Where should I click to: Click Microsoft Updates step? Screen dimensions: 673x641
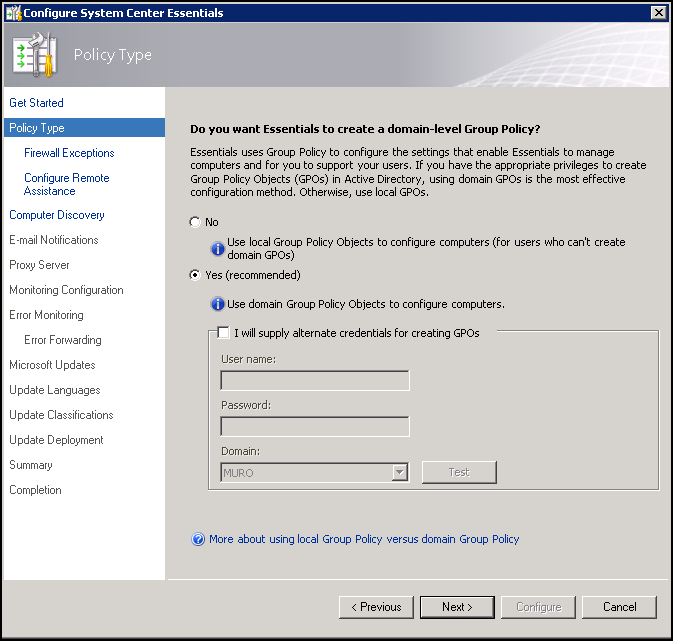point(52,365)
